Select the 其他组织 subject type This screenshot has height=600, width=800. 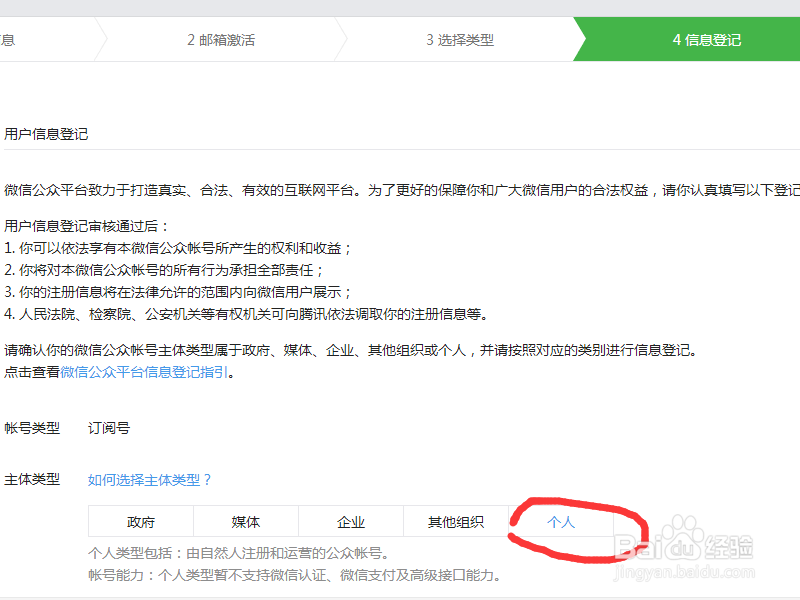pos(456,521)
